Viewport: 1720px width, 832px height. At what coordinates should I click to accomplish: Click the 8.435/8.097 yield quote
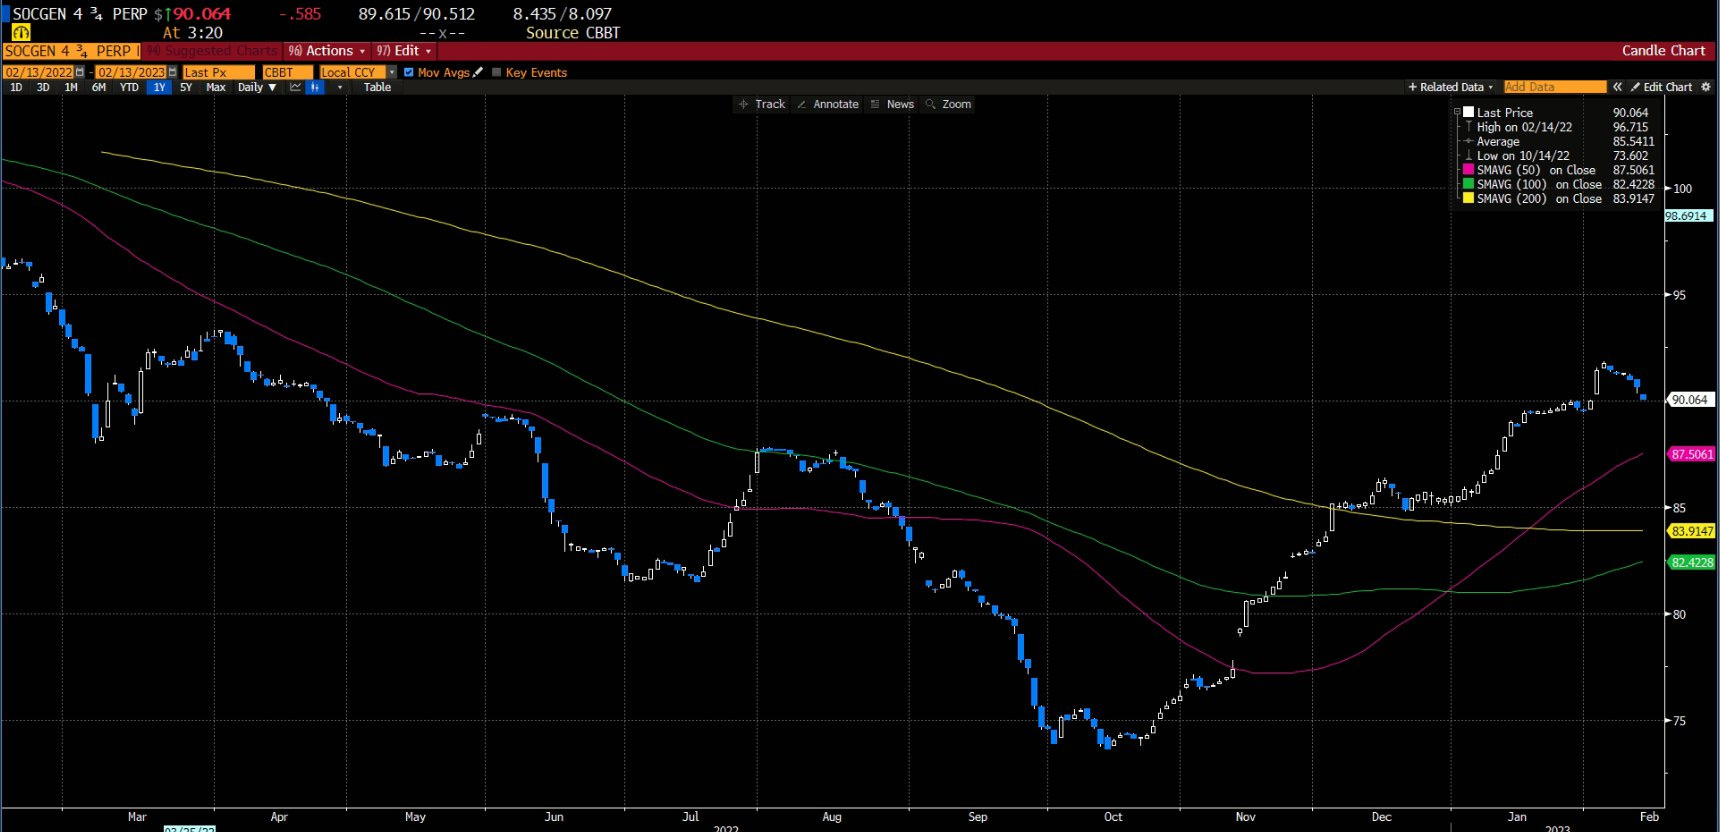point(562,14)
